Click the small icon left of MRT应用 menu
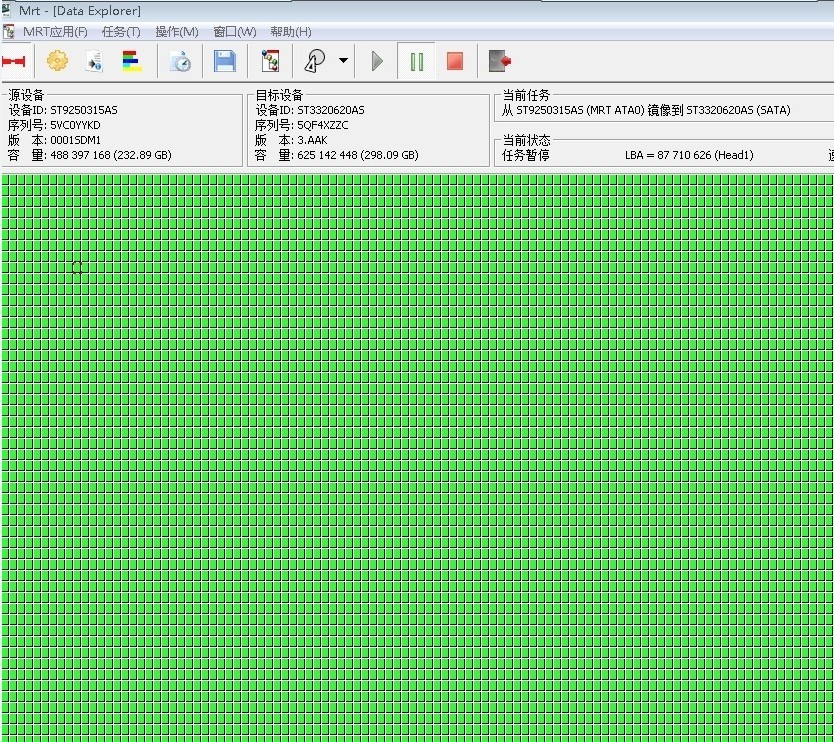The height and width of the screenshot is (742, 834). click(x=9, y=32)
